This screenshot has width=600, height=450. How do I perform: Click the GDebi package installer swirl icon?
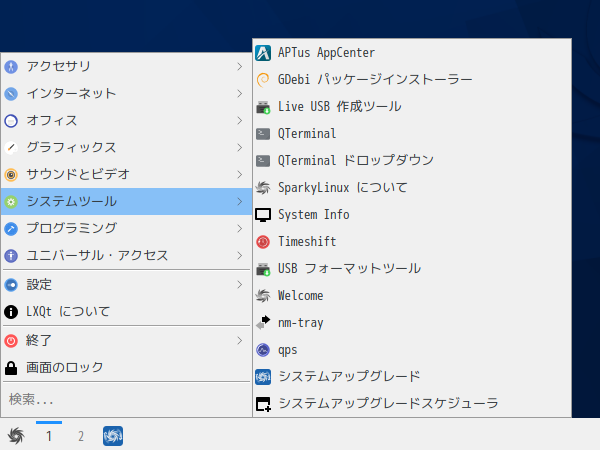263,80
